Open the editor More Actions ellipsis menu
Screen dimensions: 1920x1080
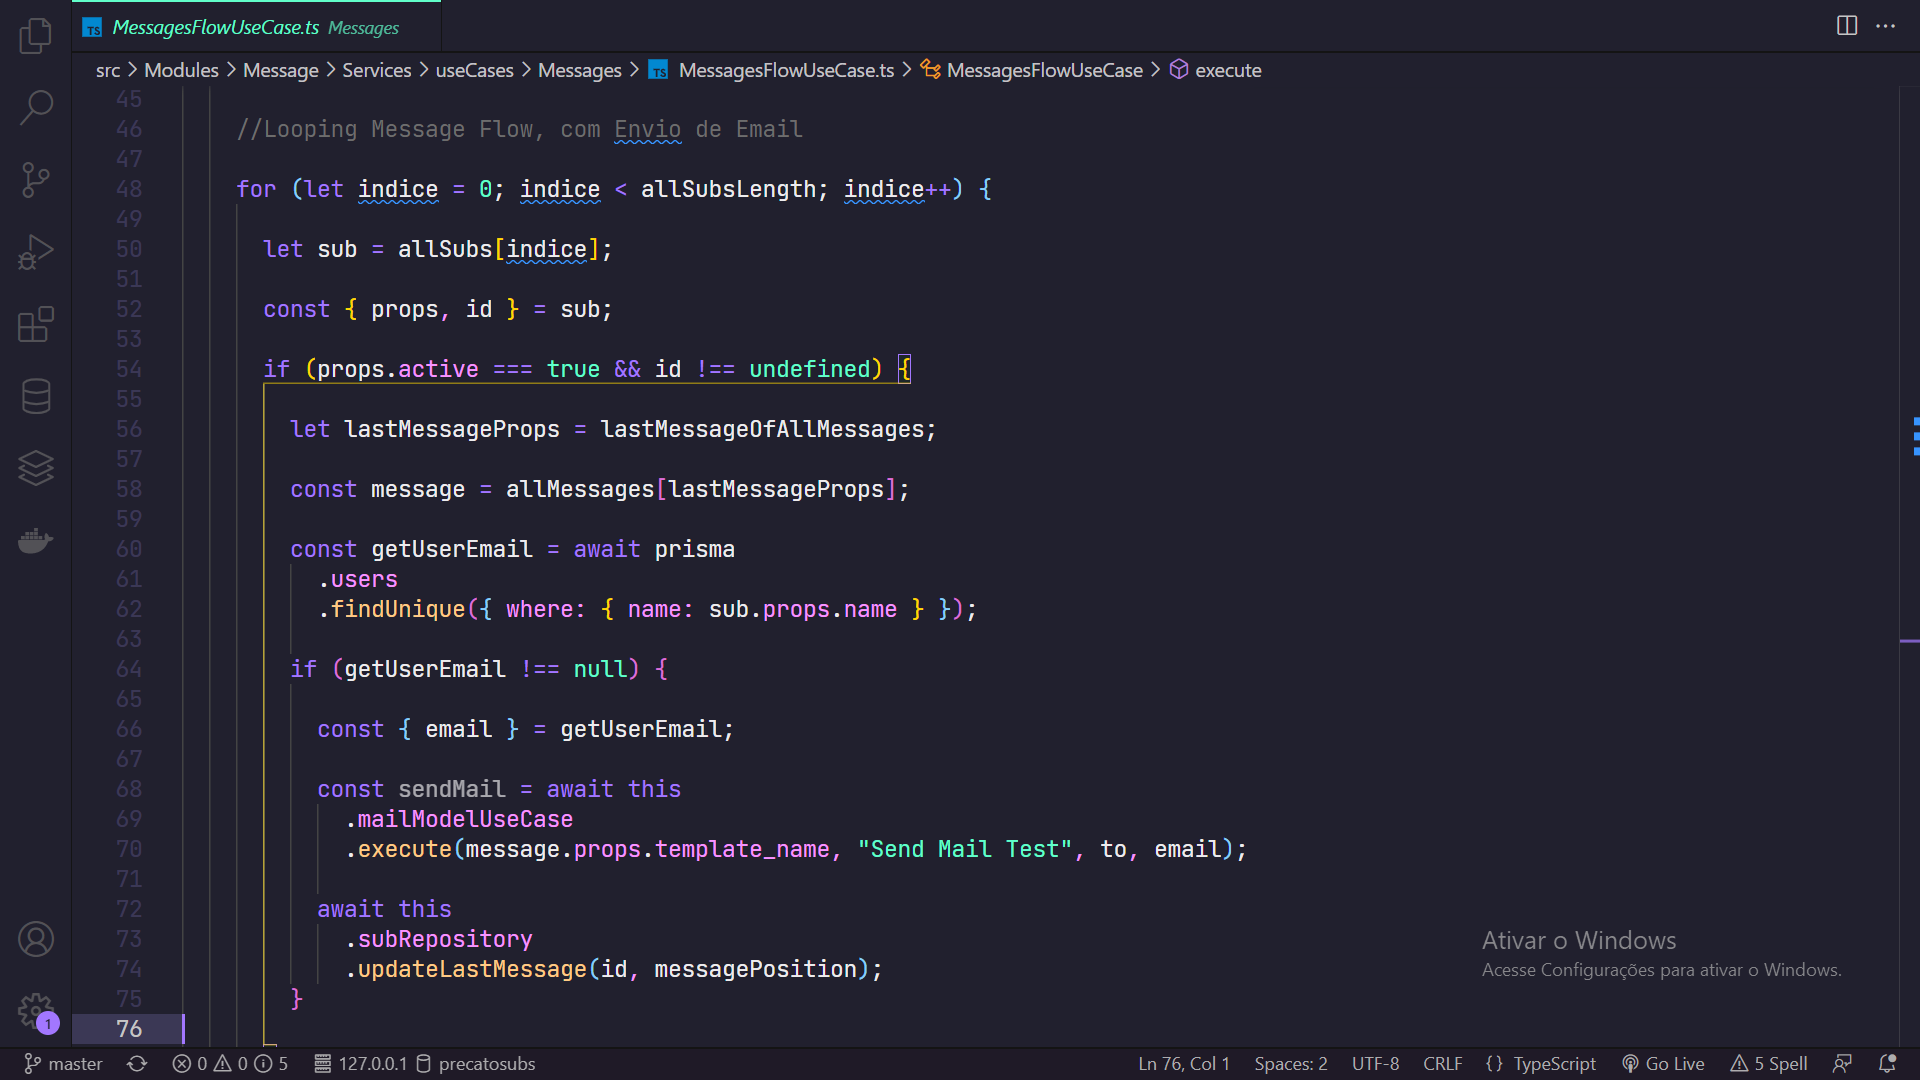coord(1886,26)
